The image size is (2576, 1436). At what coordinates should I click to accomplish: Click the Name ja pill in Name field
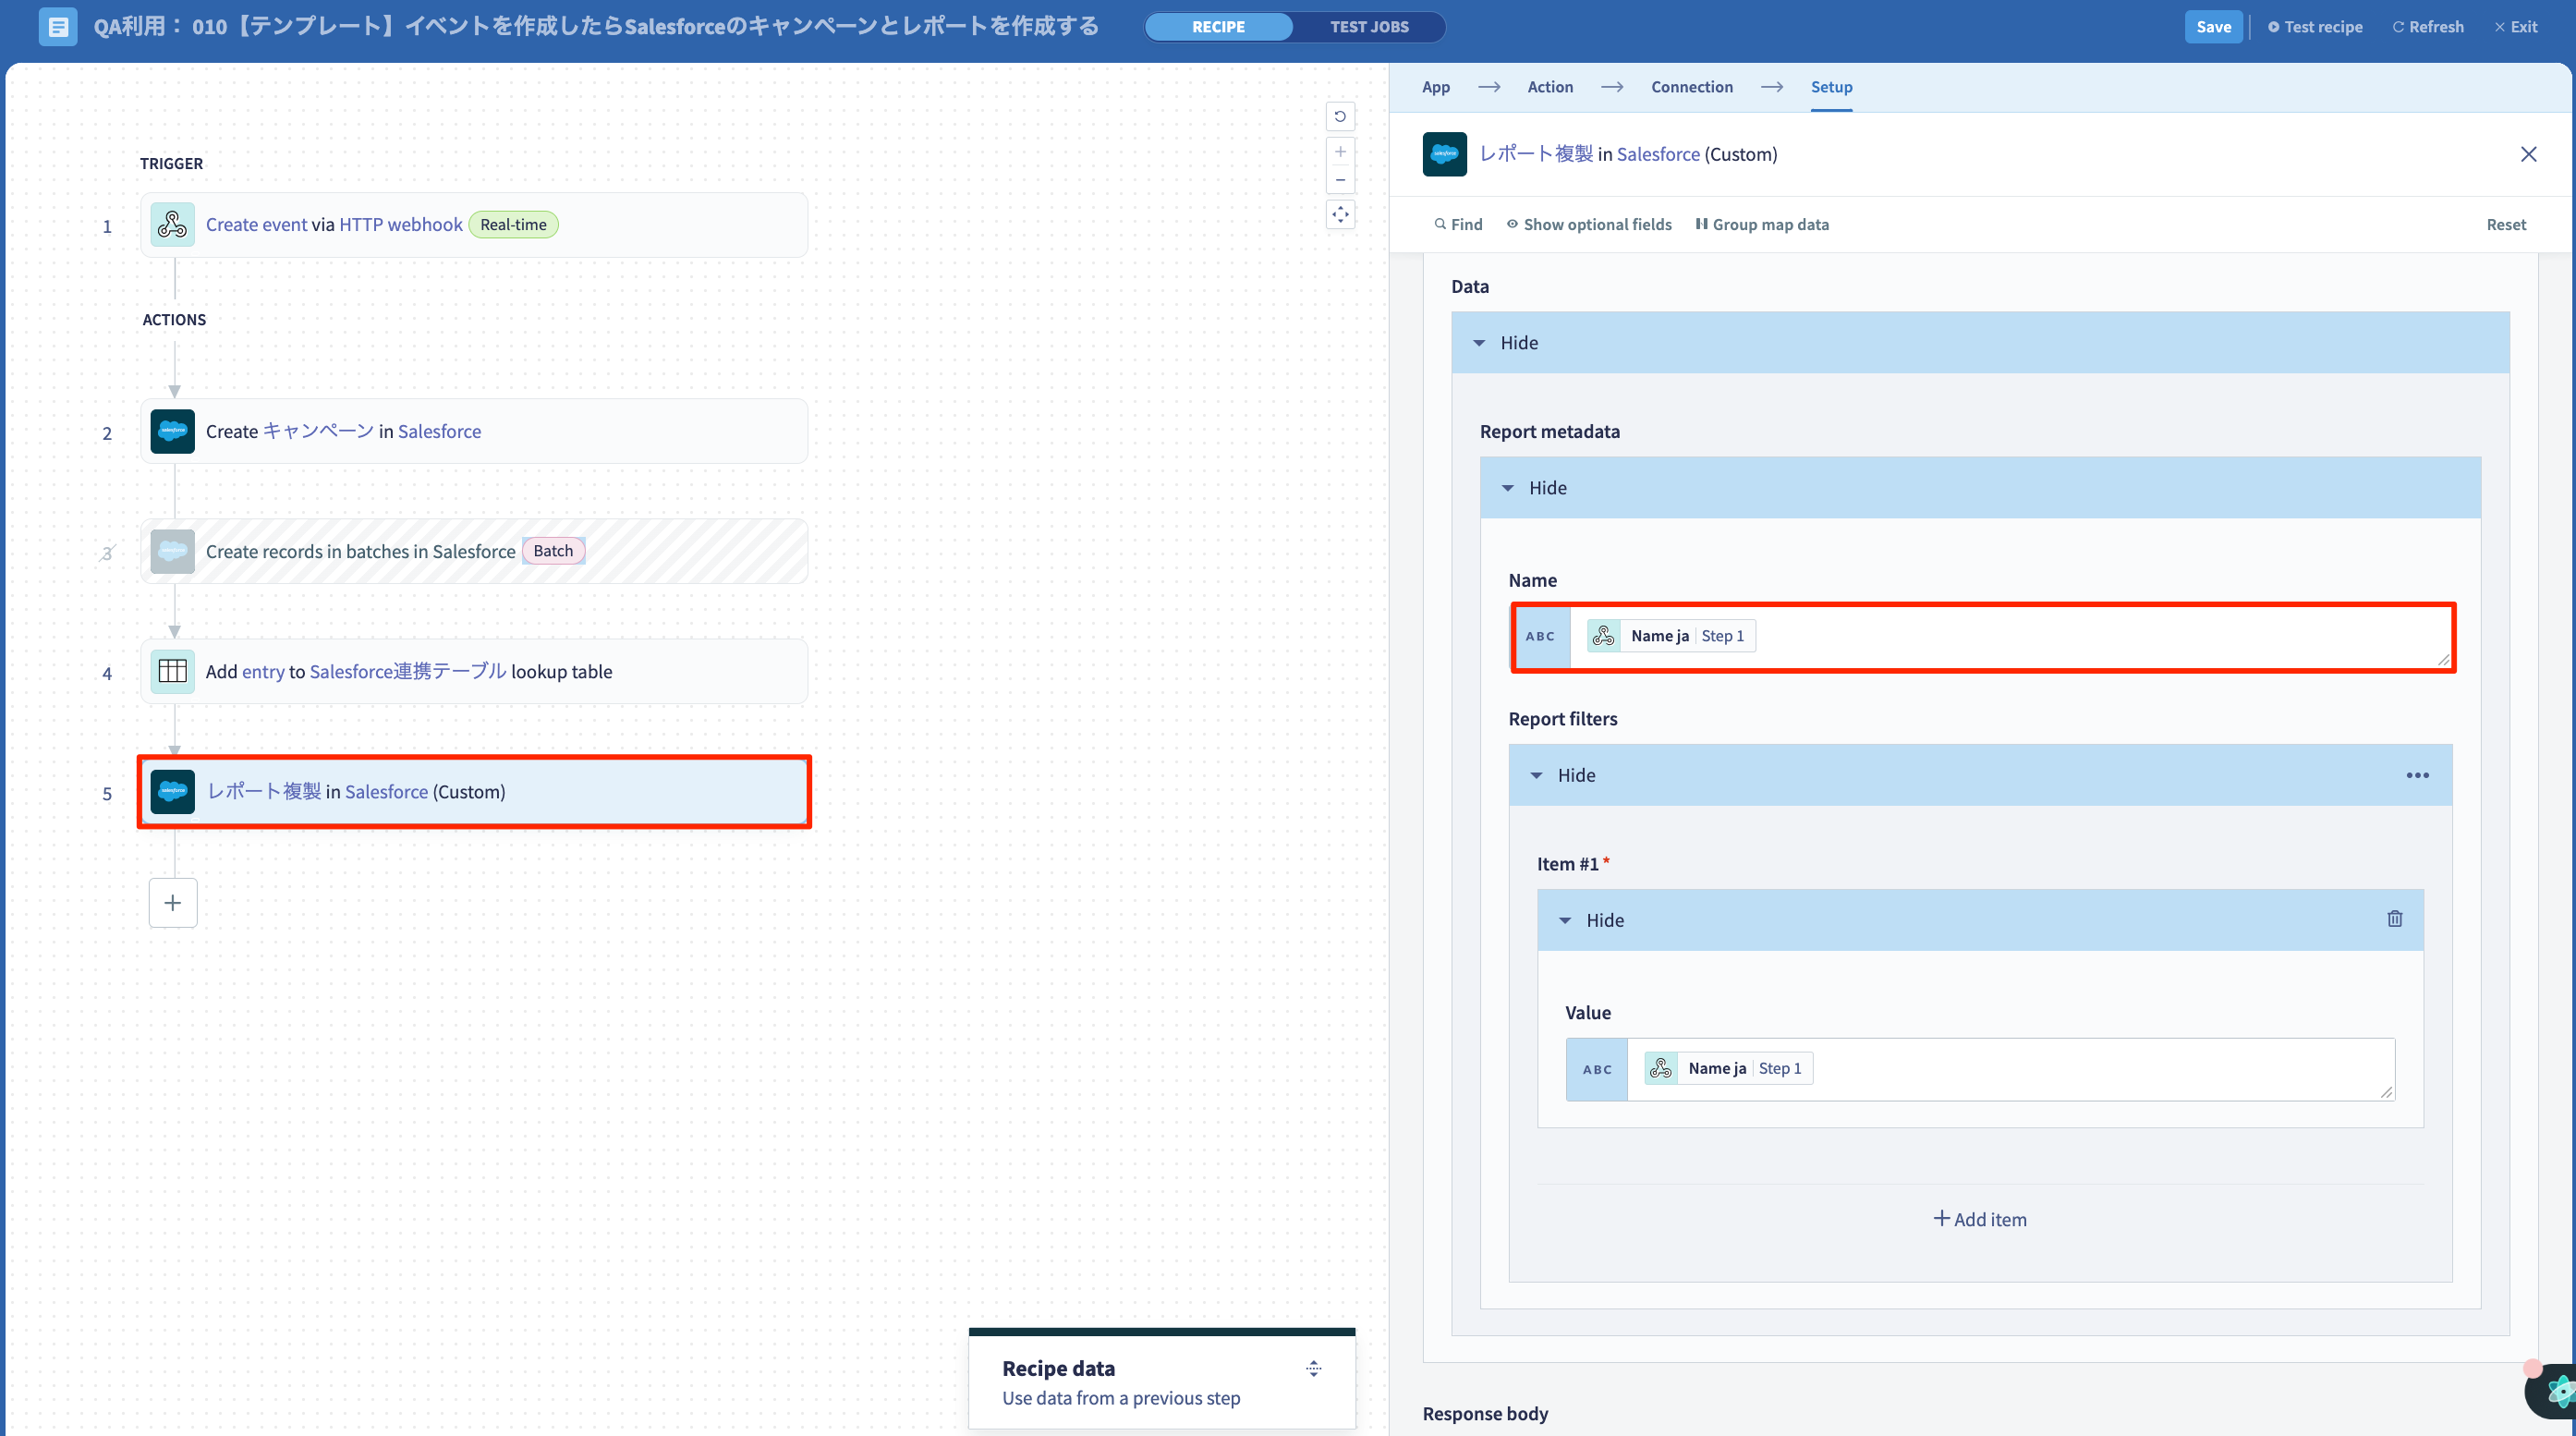(1671, 636)
